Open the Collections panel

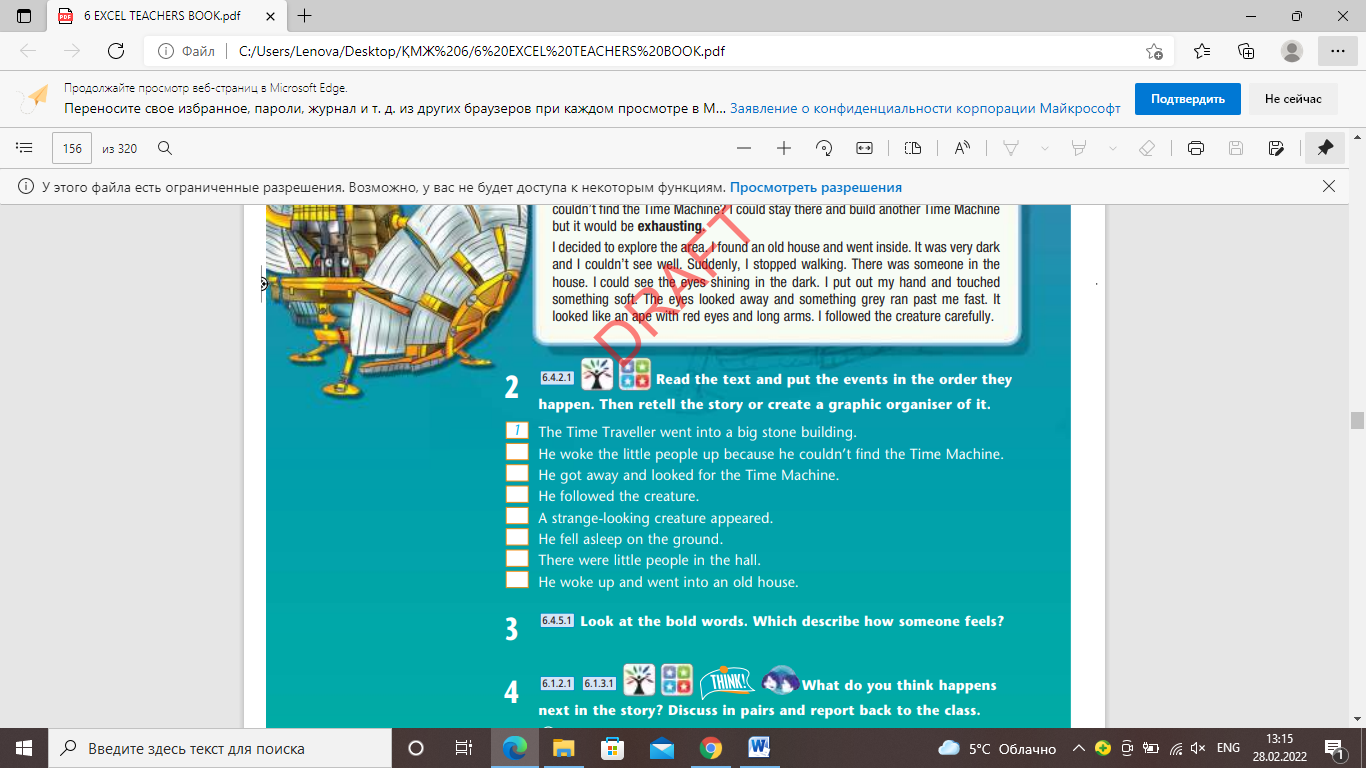(1246, 51)
